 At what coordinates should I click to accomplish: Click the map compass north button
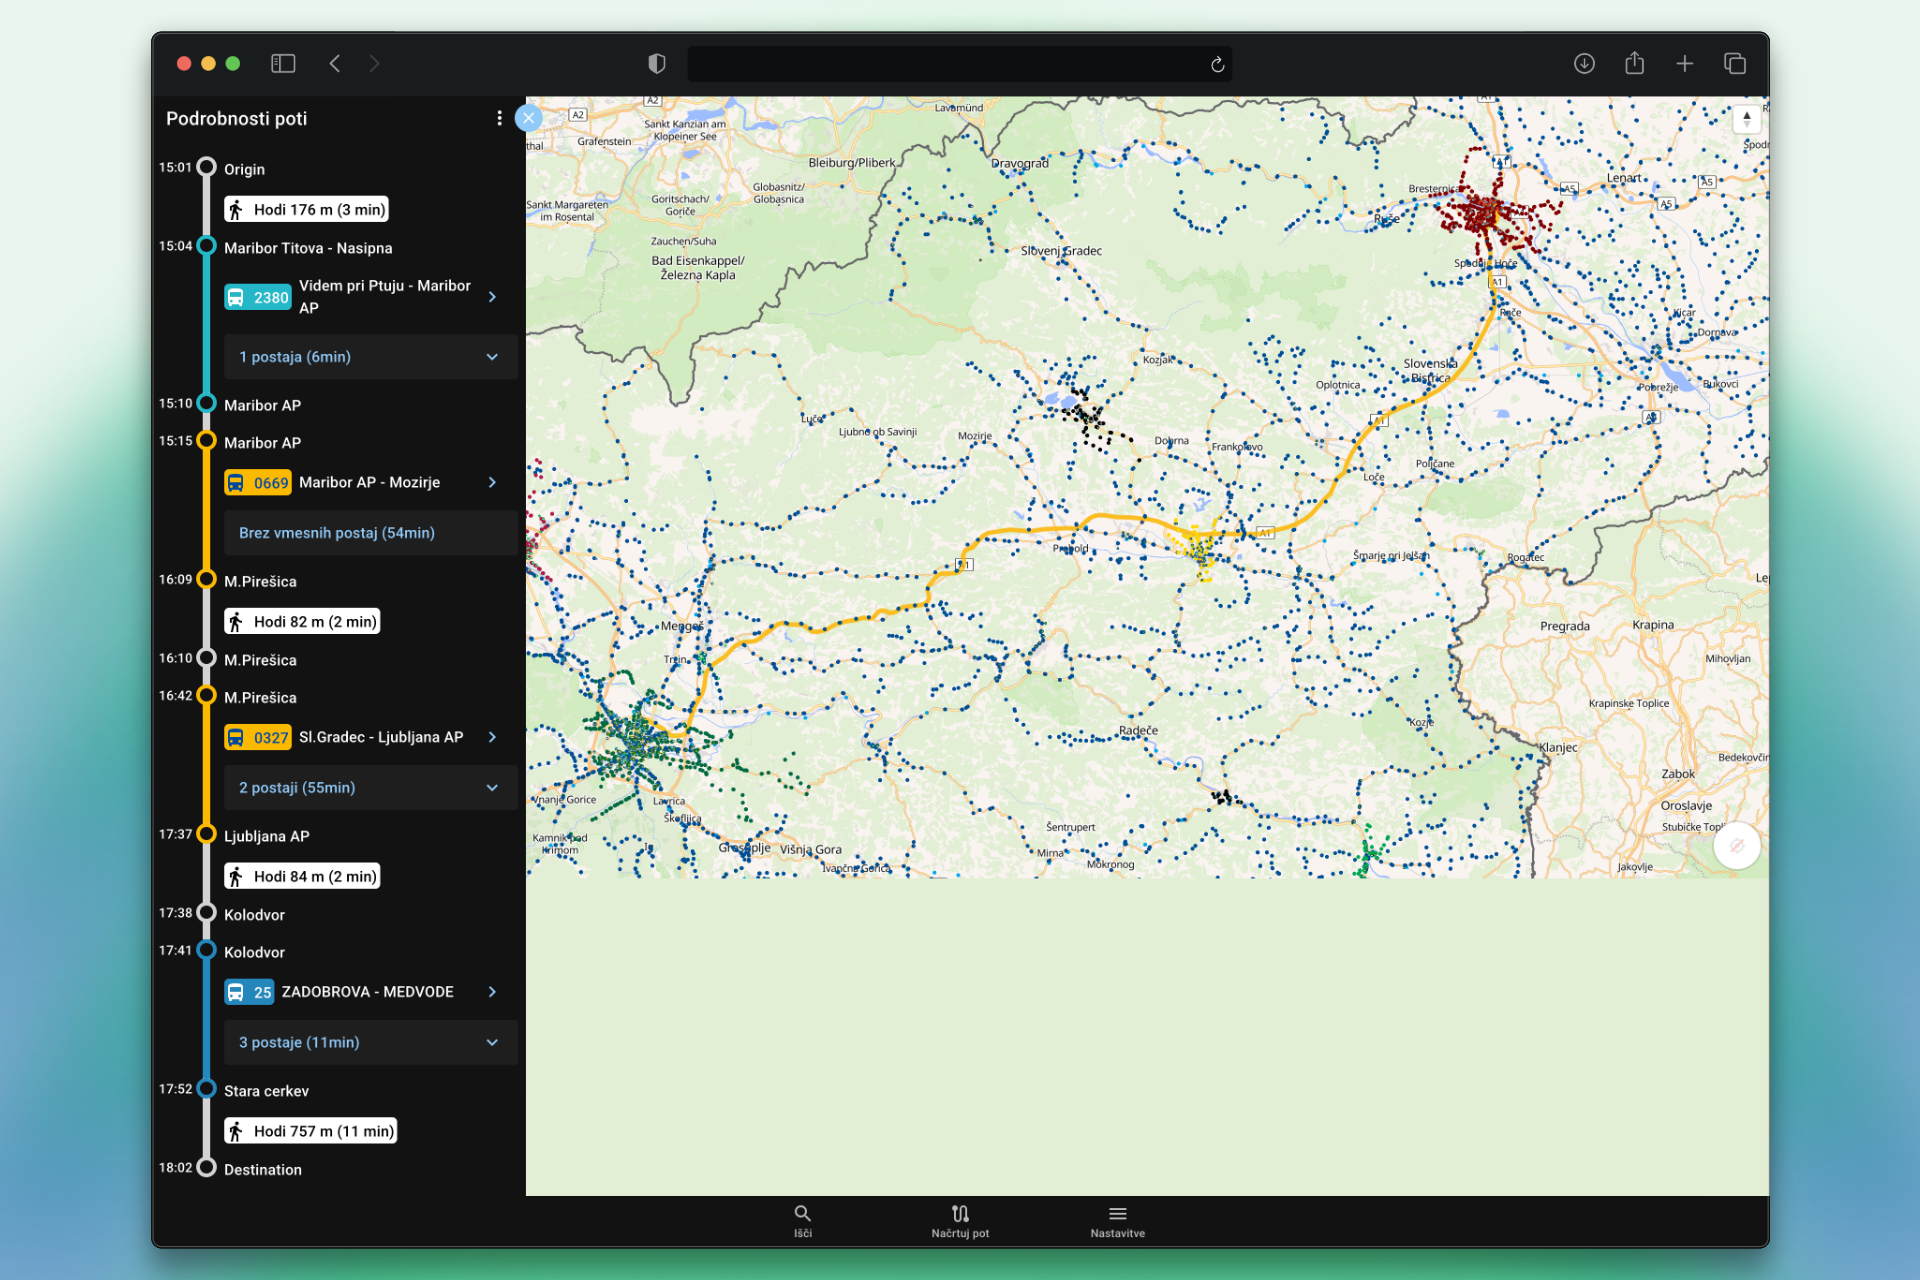[1746, 119]
